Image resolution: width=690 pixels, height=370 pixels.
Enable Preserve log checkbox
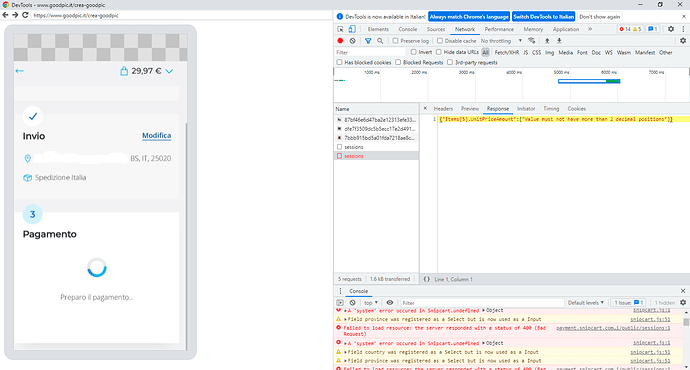pos(395,41)
